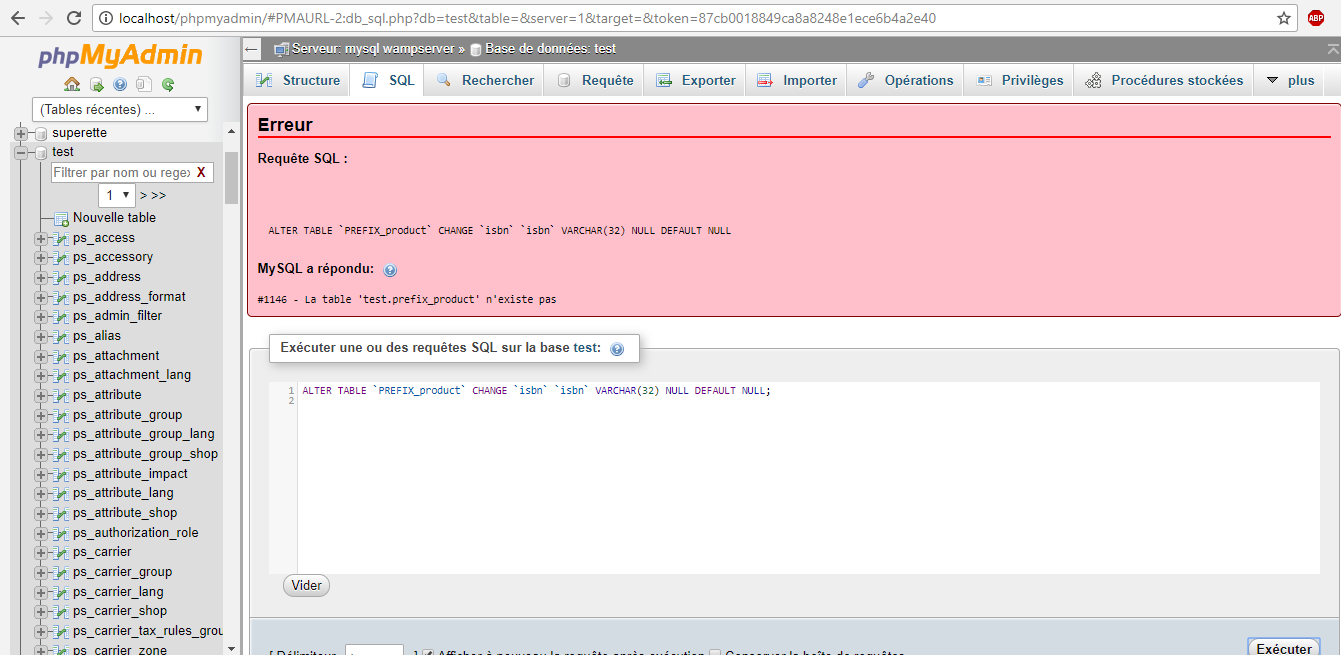Select the SQL tab

(x=388, y=80)
